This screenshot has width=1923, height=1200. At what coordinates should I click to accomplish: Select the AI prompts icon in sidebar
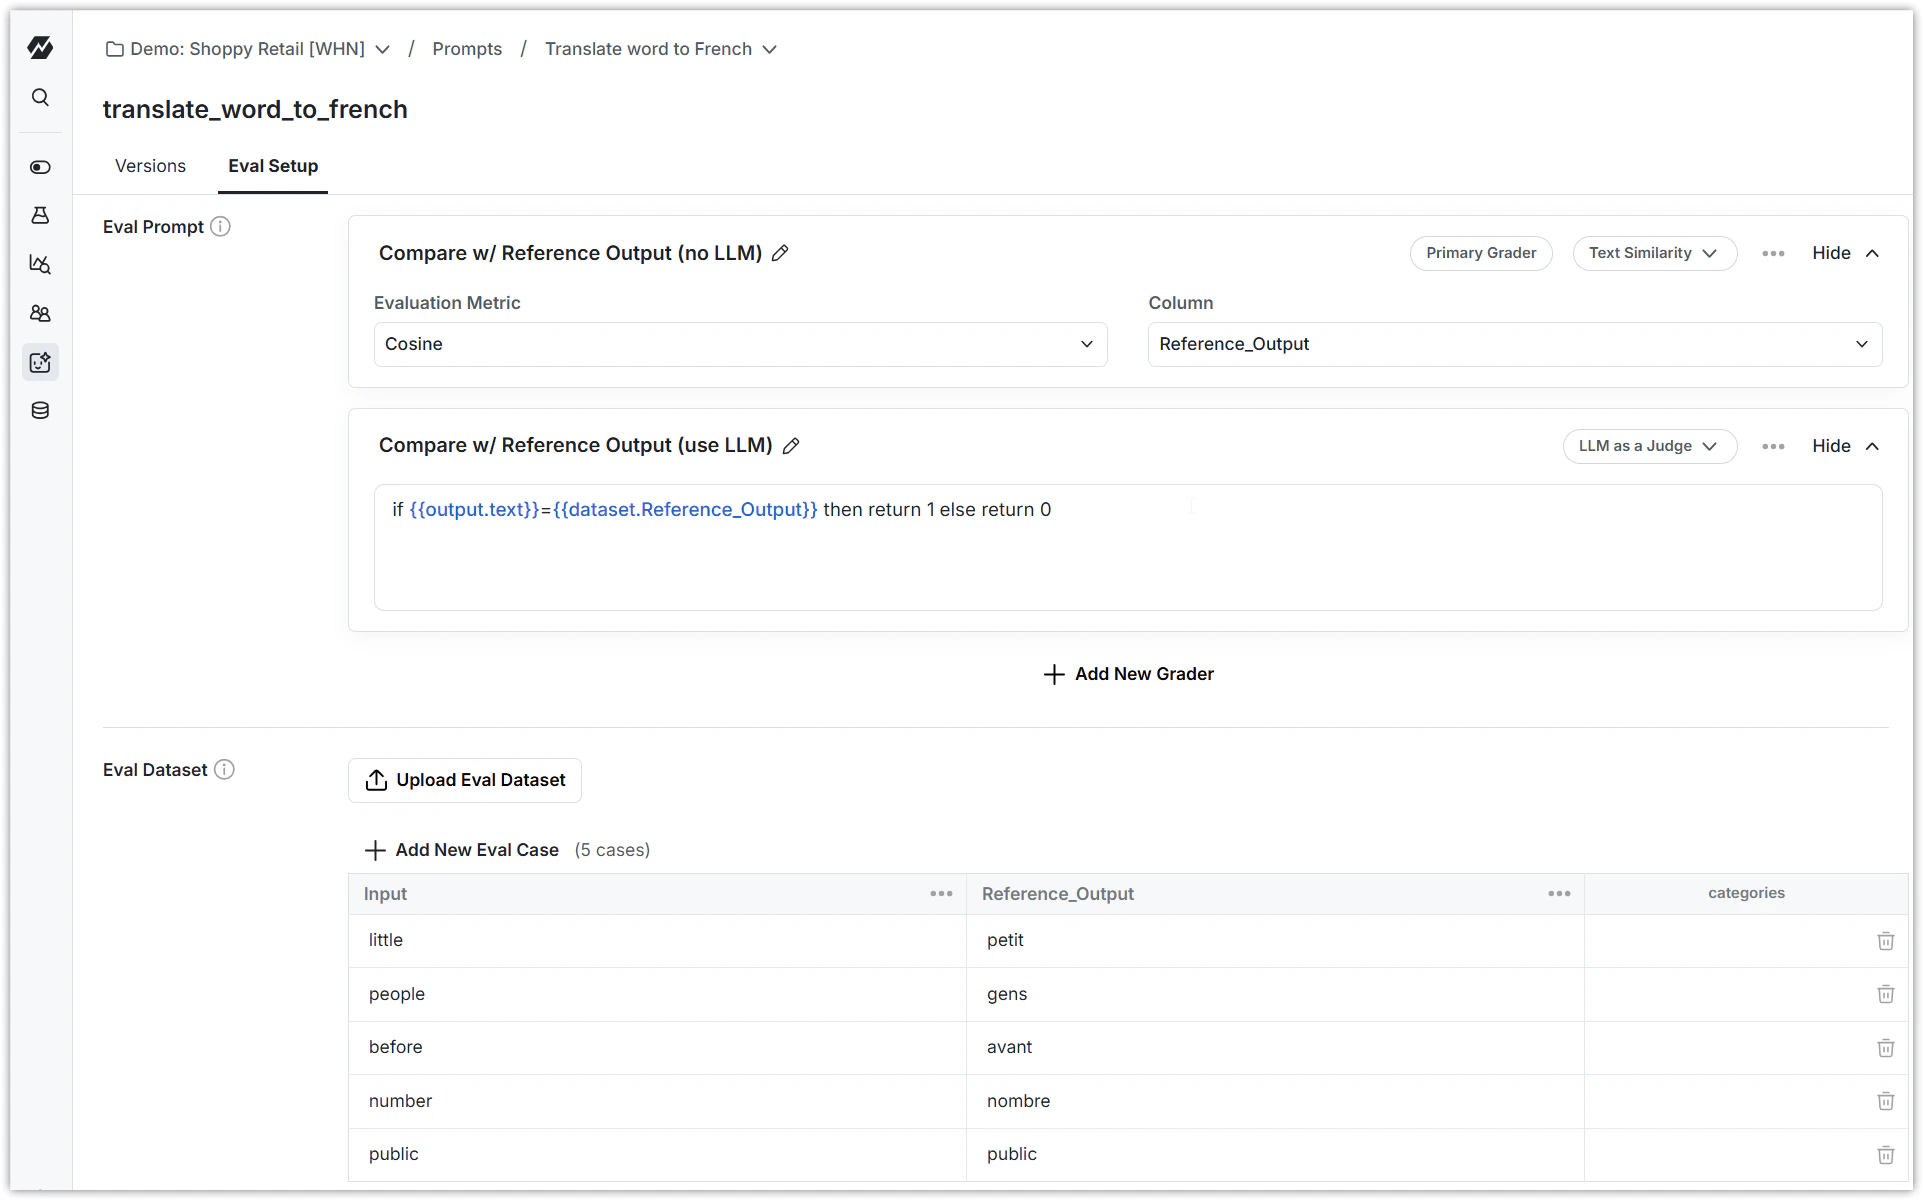pyautogui.click(x=40, y=362)
